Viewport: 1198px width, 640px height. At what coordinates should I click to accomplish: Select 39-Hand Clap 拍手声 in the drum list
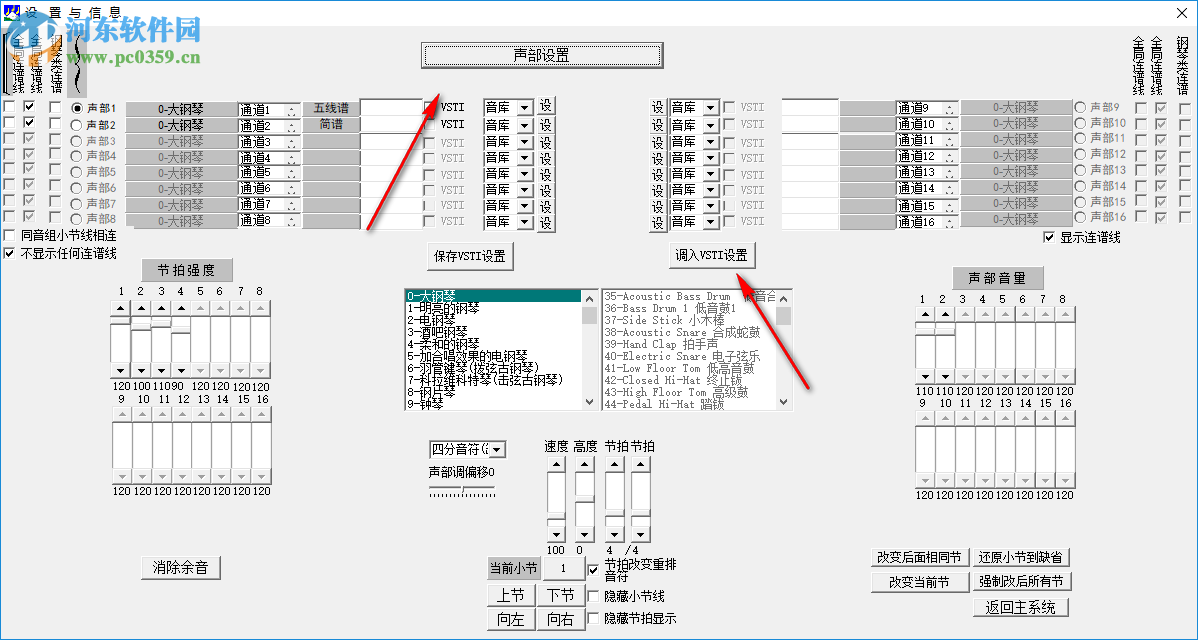pyautogui.click(x=690, y=344)
